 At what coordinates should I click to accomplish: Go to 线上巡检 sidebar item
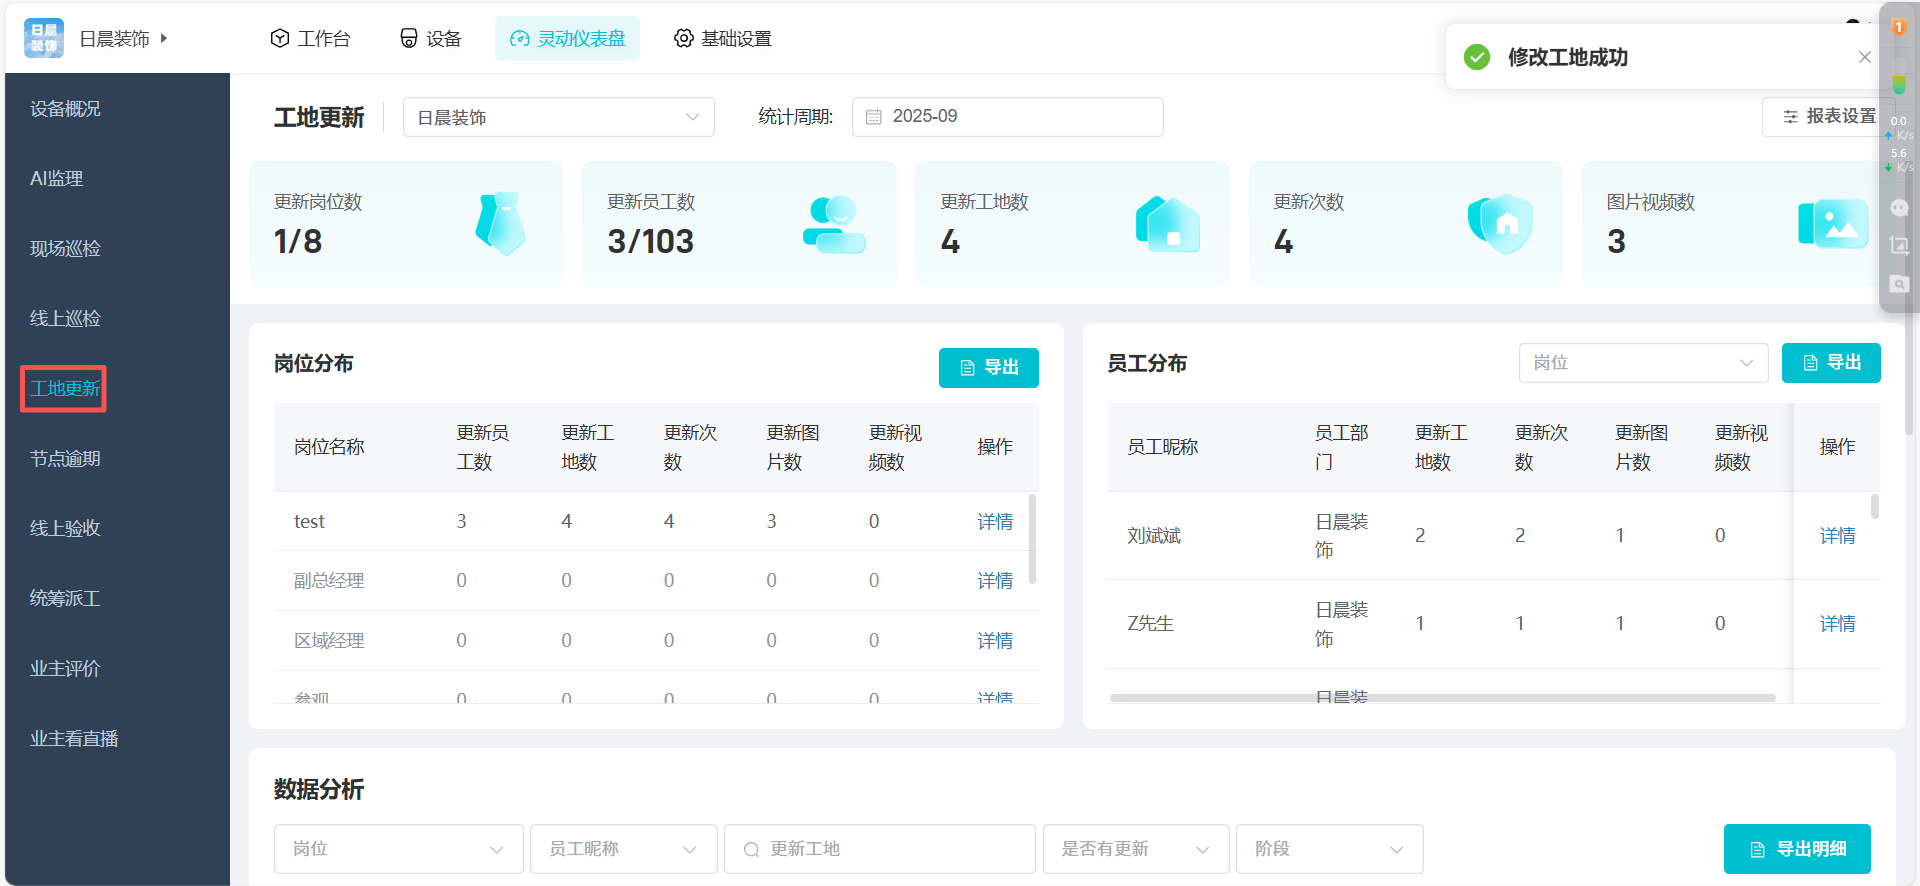(65, 318)
